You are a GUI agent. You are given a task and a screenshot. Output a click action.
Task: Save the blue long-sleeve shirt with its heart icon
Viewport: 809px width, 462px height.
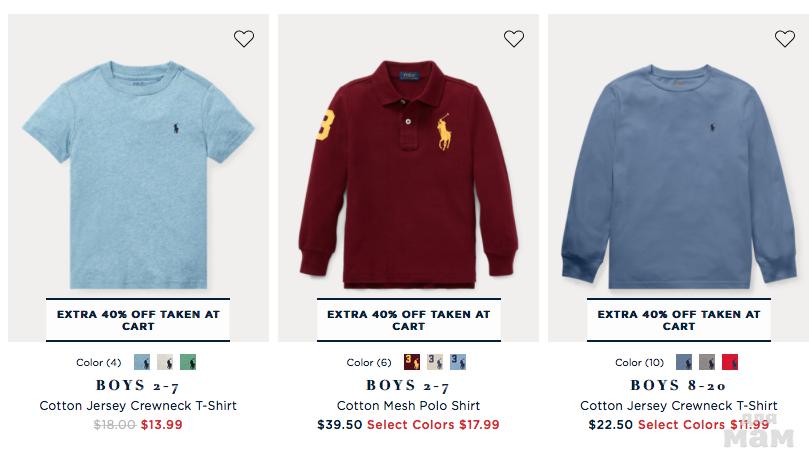(x=784, y=39)
